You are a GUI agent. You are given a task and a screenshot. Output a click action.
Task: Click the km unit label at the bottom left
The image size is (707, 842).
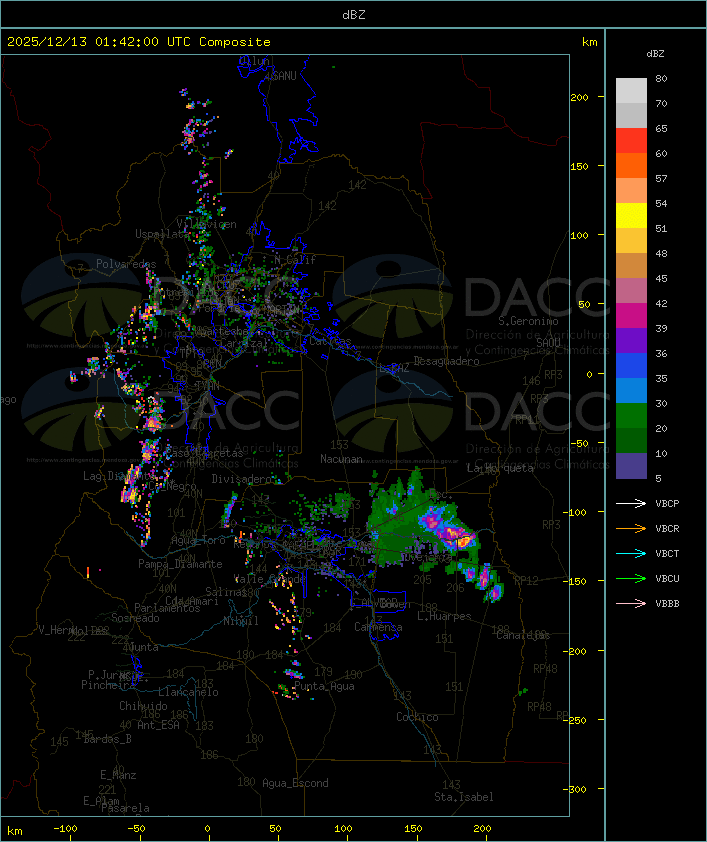click(14, 831)
